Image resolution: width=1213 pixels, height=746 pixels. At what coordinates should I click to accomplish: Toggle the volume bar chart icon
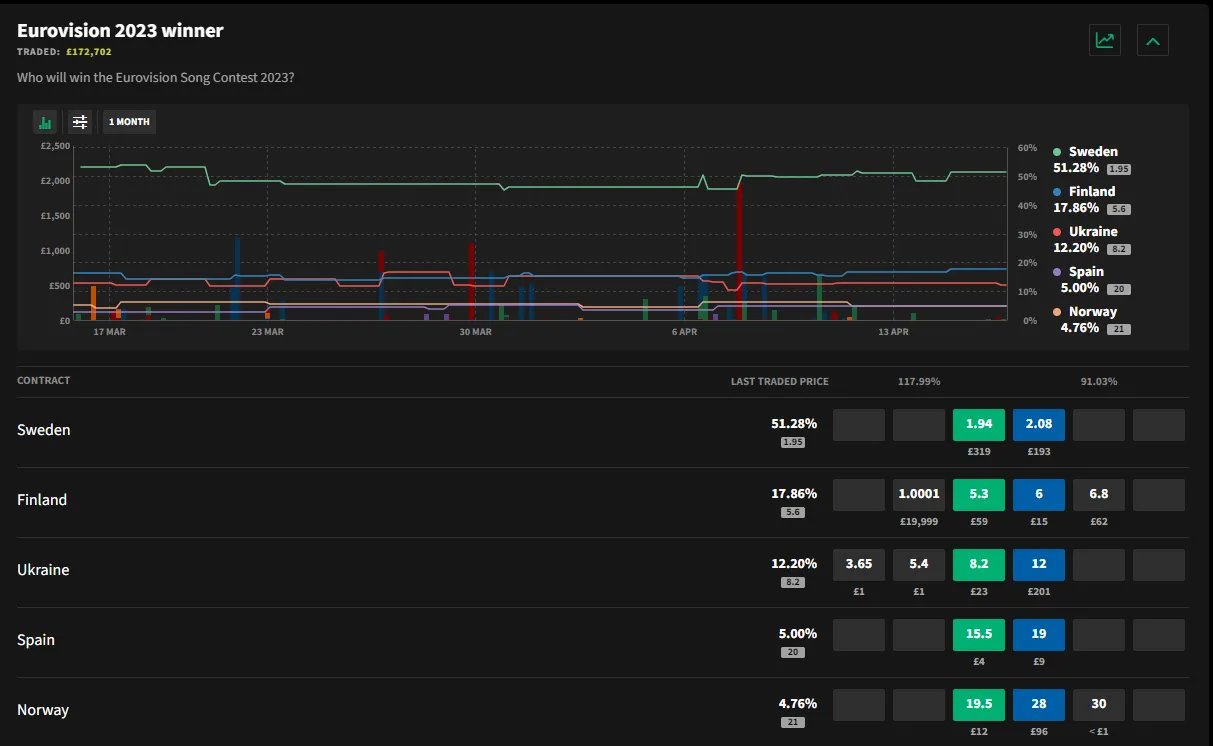pos(45,122)
